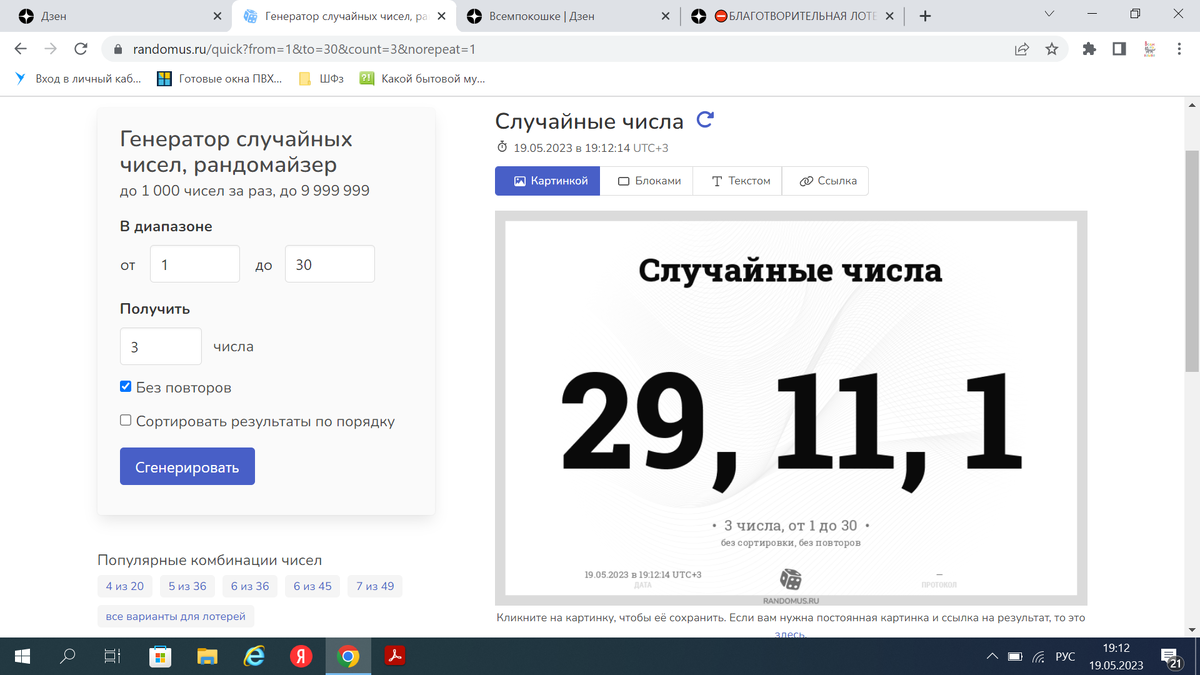Launch Internet Explorer from taskbar

254,656
